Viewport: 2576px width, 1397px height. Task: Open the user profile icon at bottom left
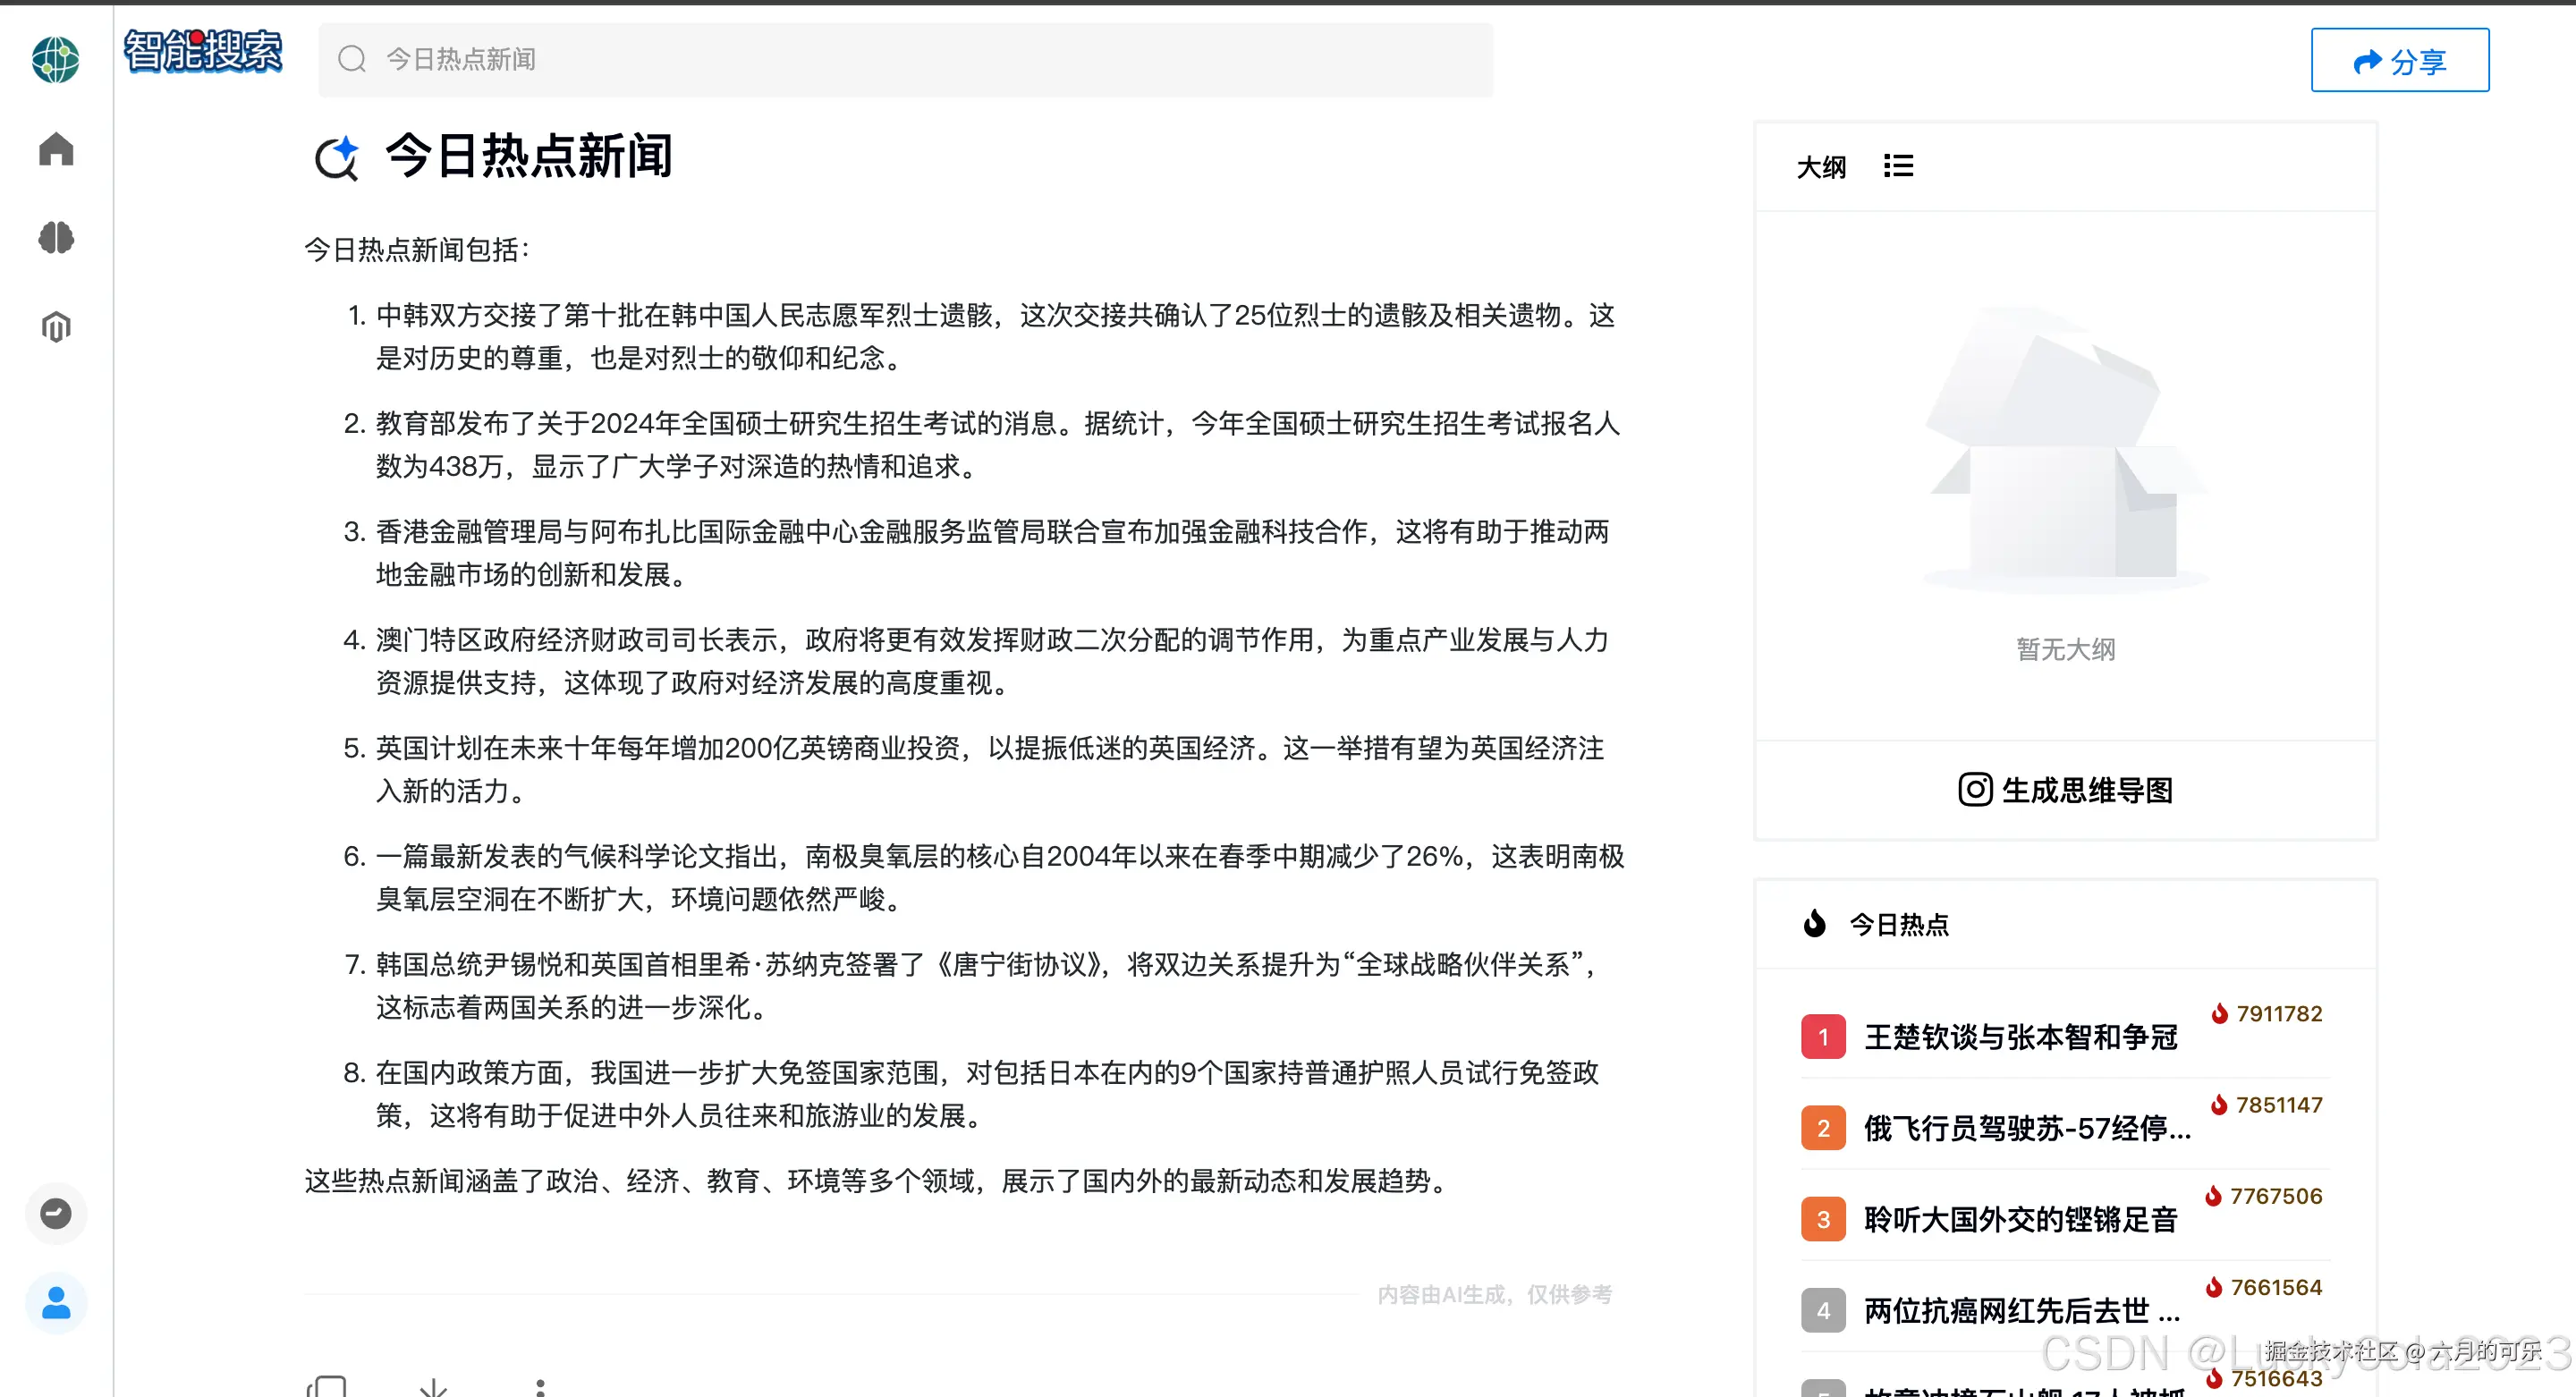[55, 1302]
